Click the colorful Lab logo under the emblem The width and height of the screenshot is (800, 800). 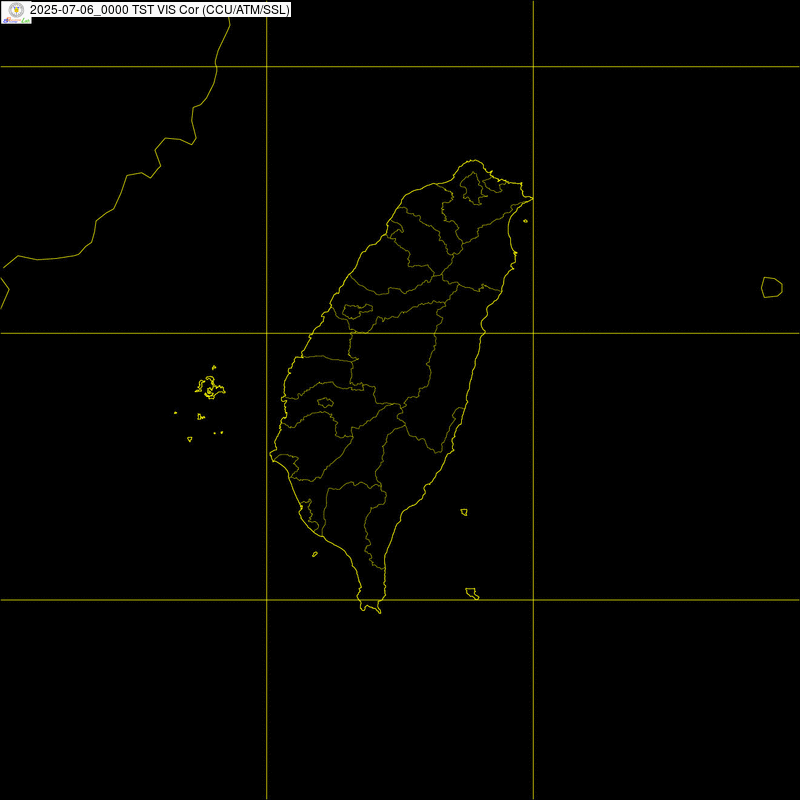[16, 20]
